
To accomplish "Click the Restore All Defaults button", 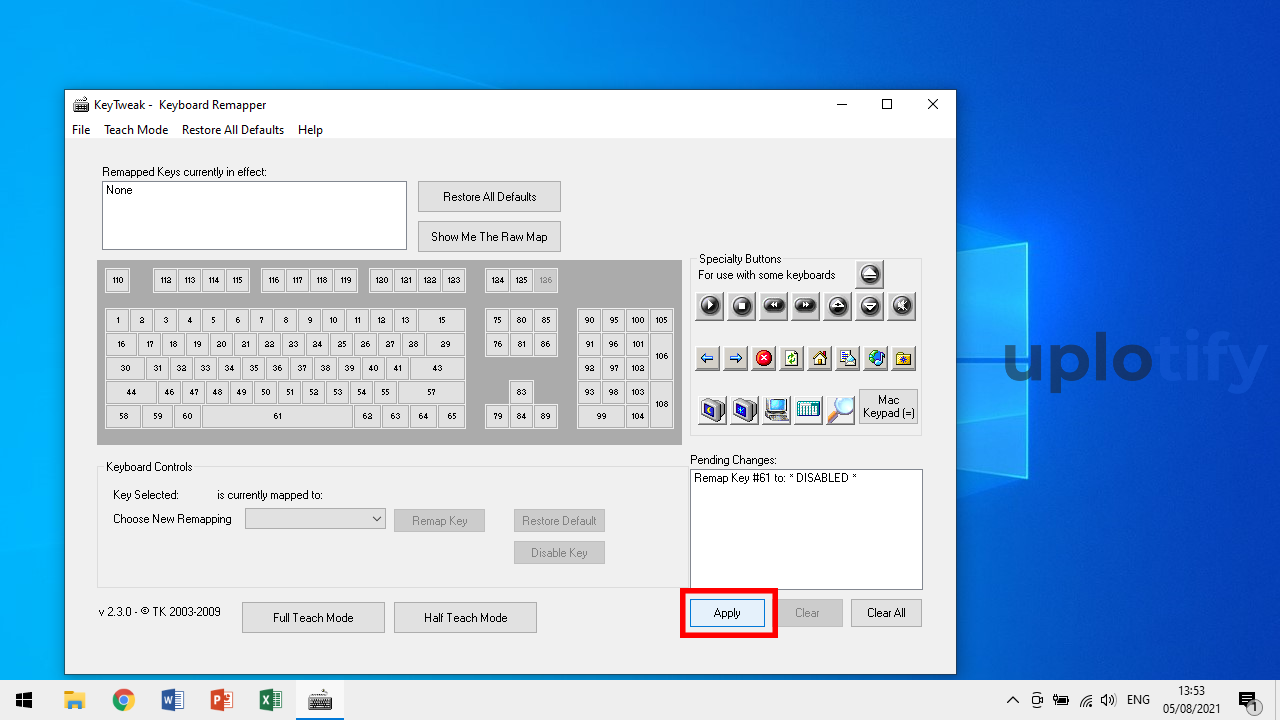I will (x=489, y=197).
